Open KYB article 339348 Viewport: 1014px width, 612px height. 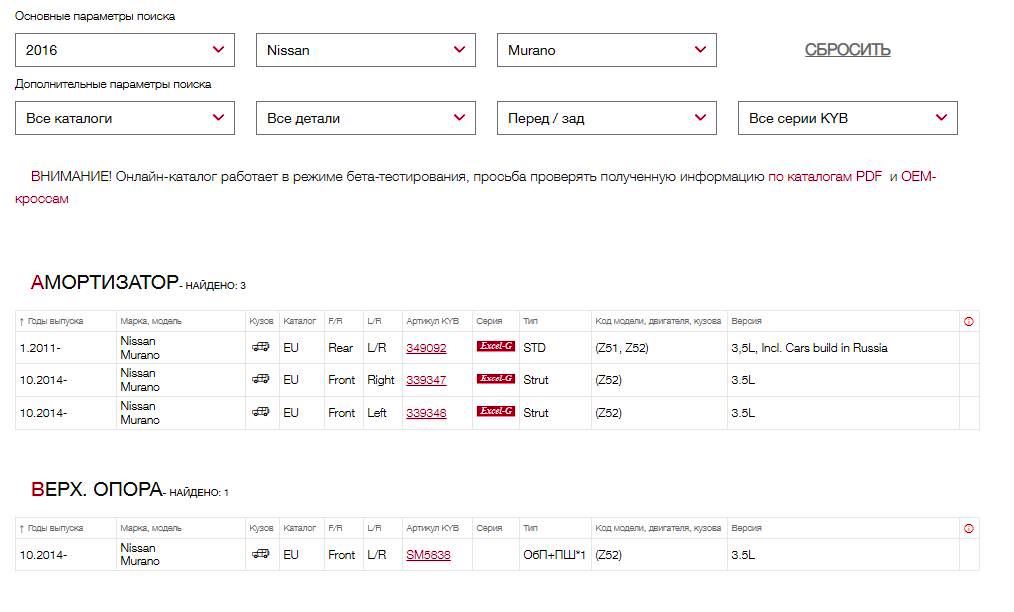tap(426, 413)
